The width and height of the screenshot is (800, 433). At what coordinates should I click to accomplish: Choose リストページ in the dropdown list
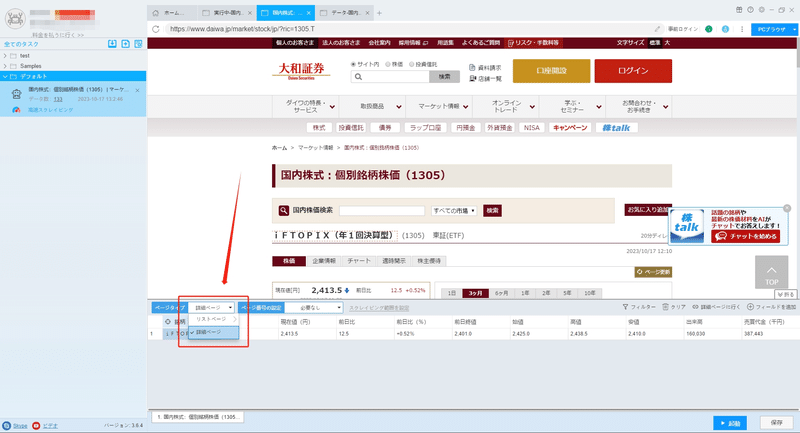213,319
